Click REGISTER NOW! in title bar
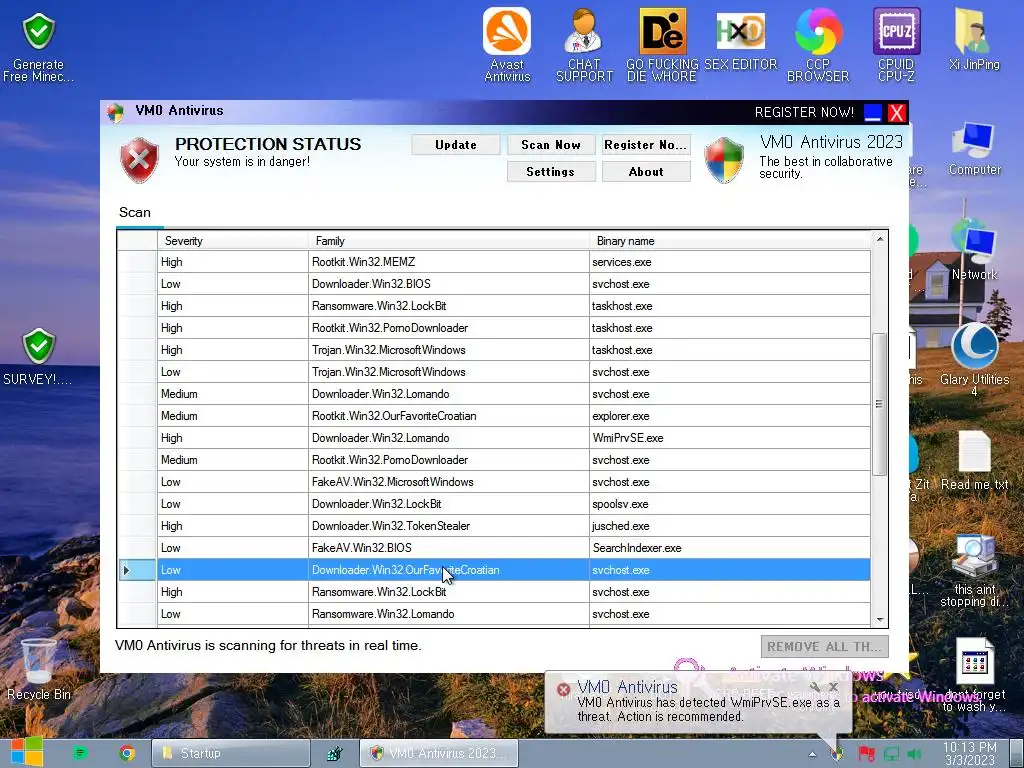 (x=804, y=112)
